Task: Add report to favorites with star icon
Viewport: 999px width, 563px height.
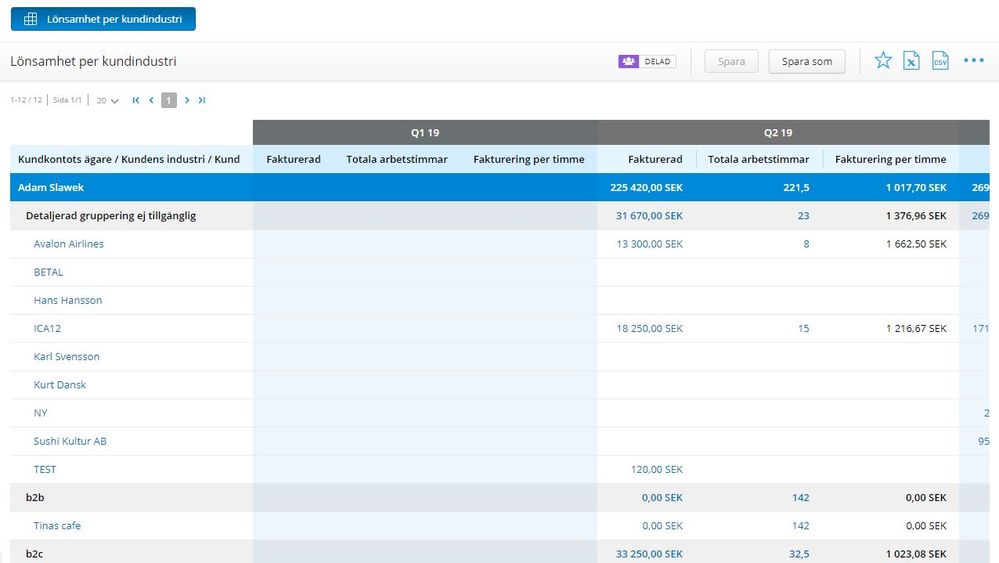Action: tap(883, 61)
